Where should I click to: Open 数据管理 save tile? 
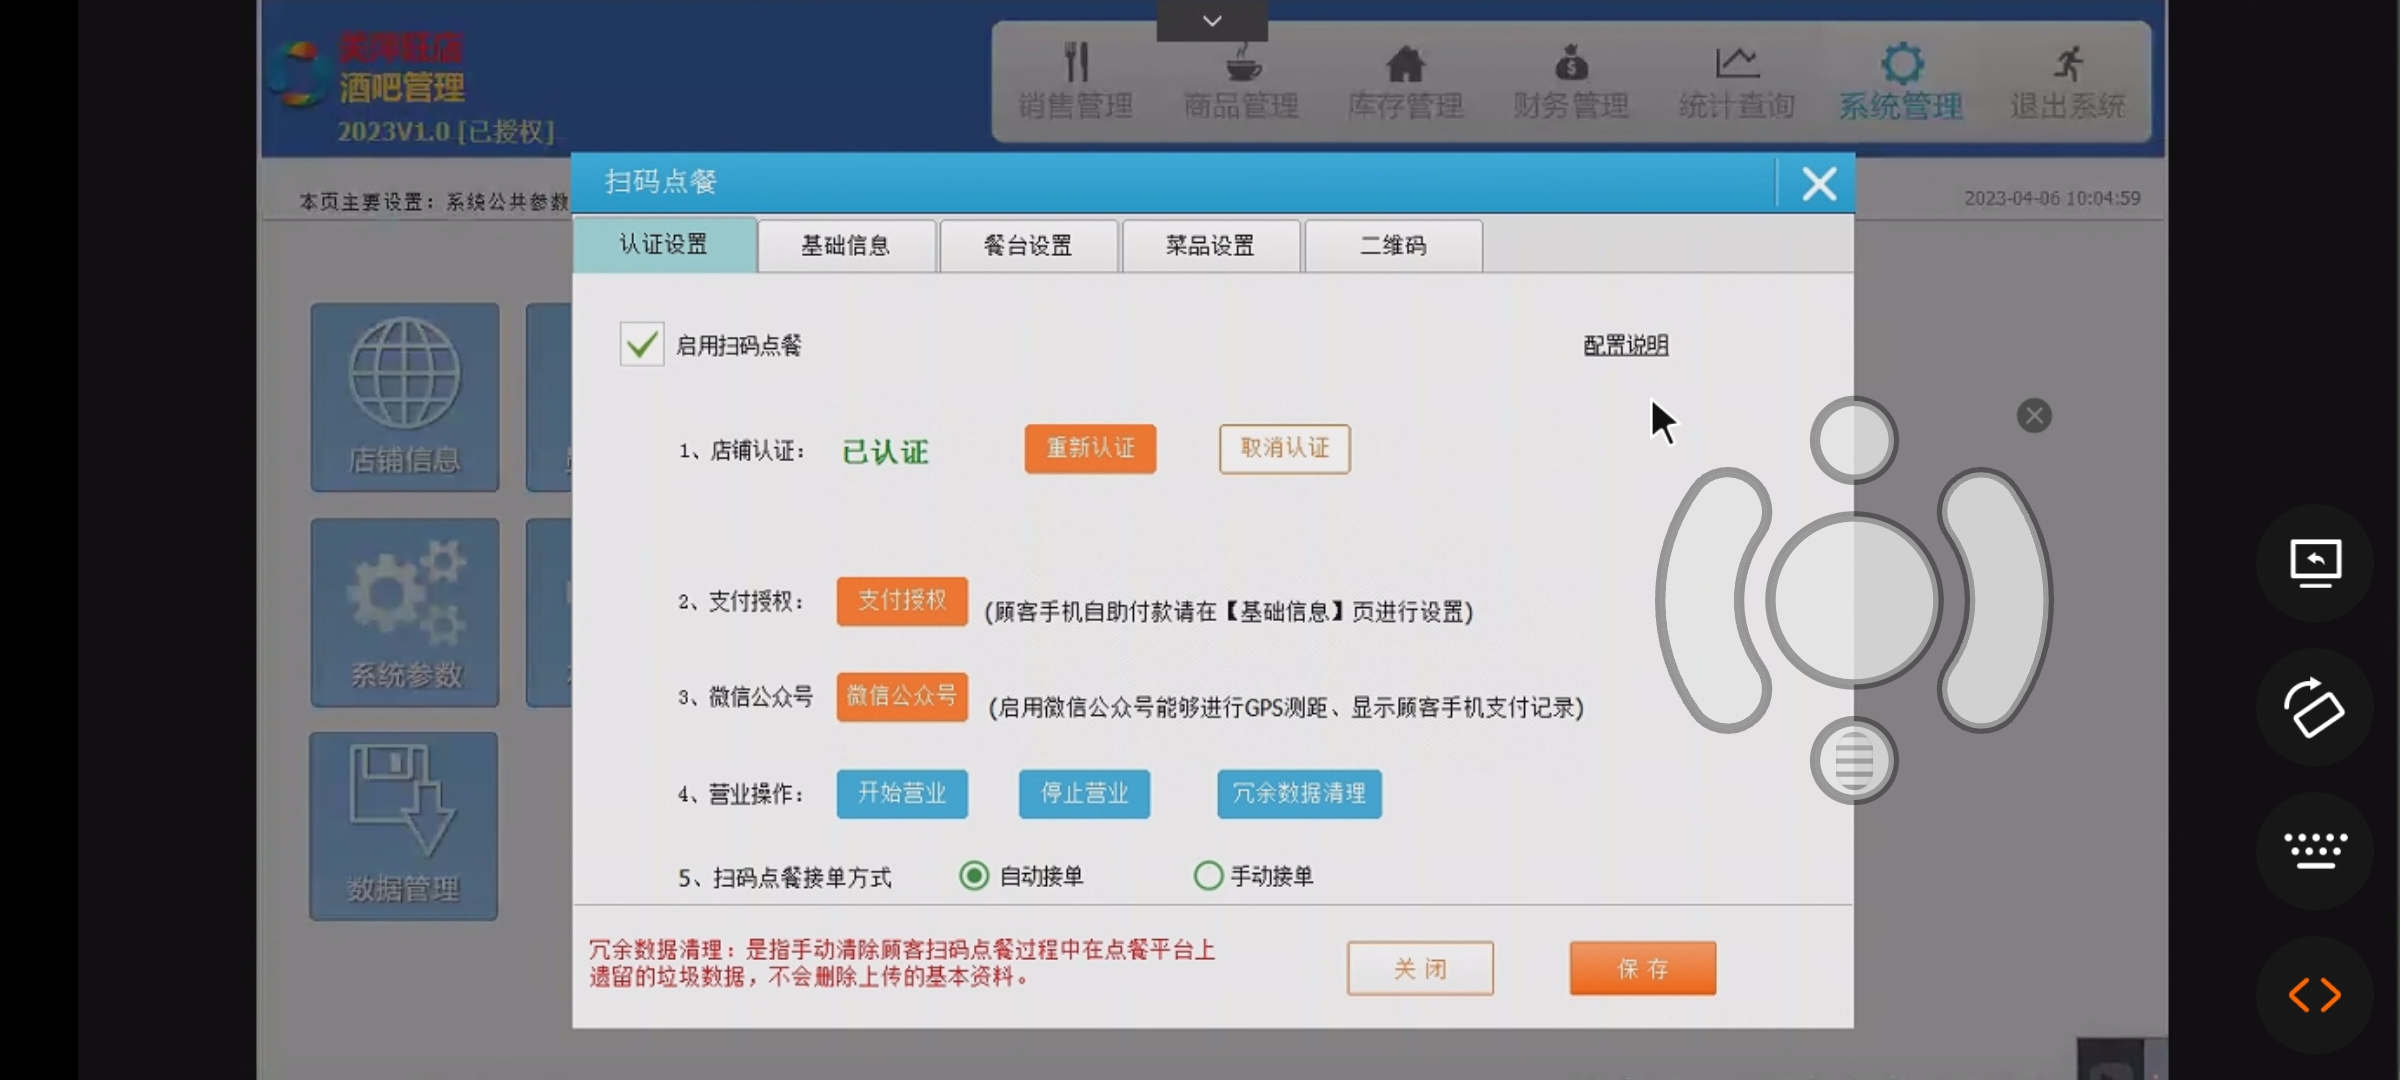(403, 826)
